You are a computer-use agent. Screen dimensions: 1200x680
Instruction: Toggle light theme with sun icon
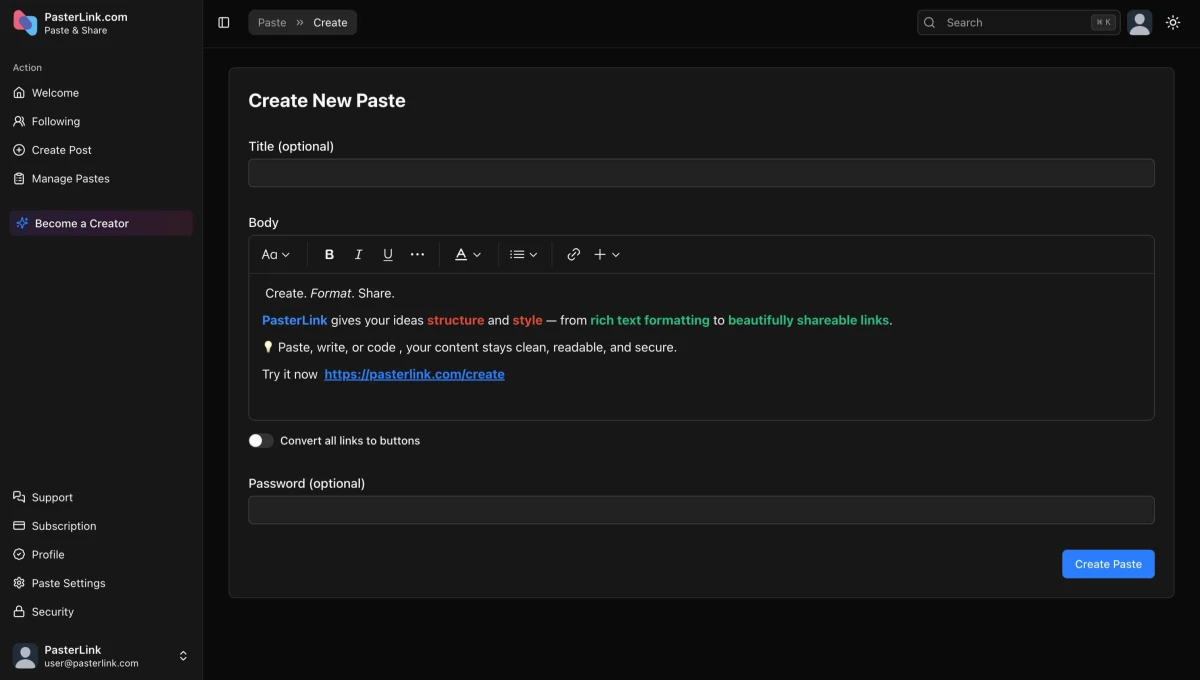tap(1173, 22)
